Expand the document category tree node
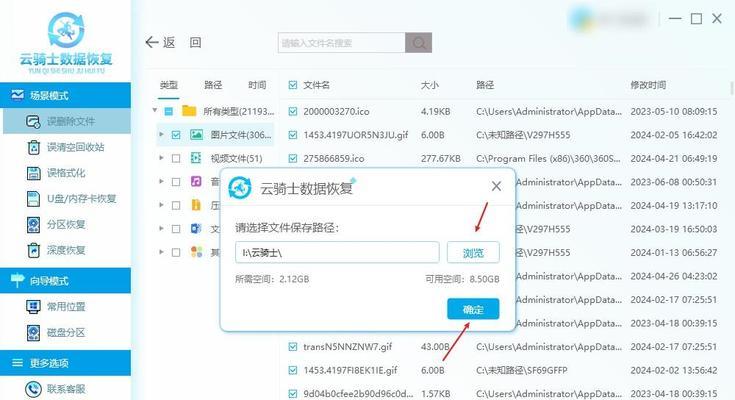The height and width of the screenshot is (400, 735). 161,228
